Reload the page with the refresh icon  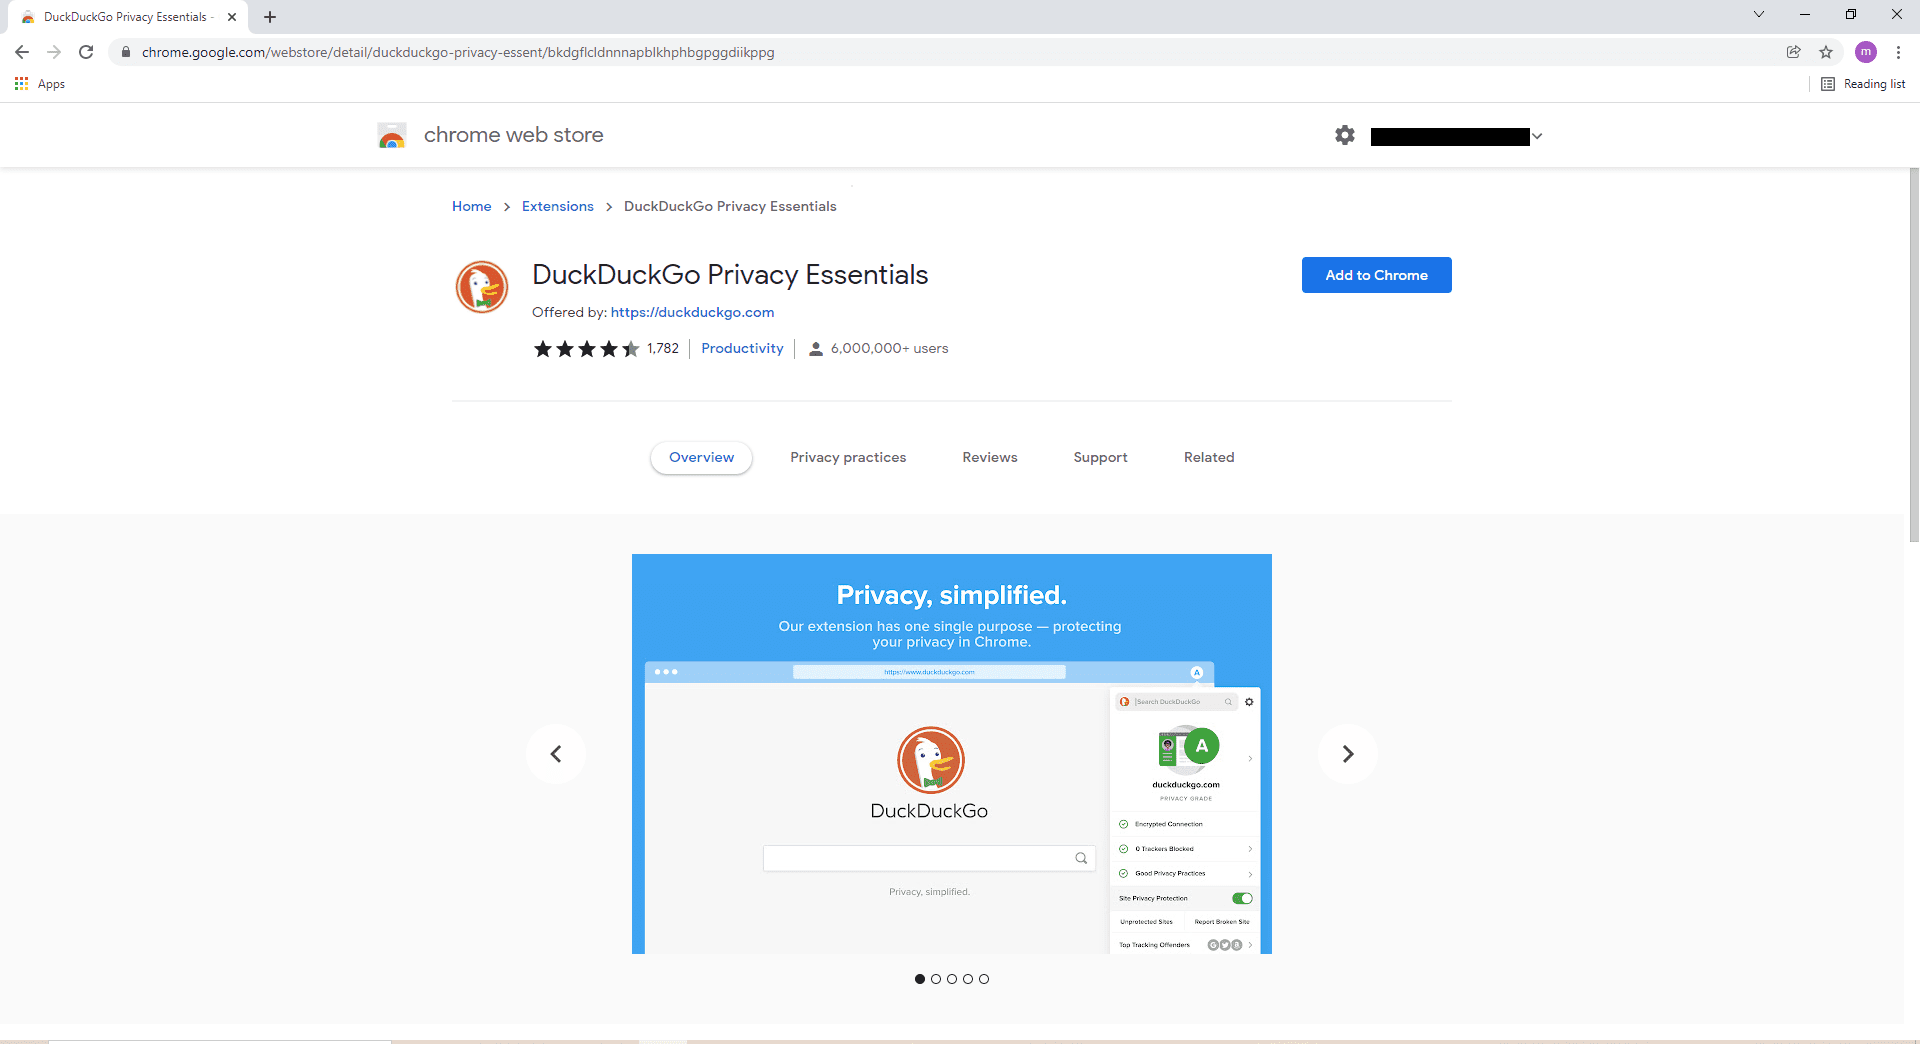pos(86,52)
